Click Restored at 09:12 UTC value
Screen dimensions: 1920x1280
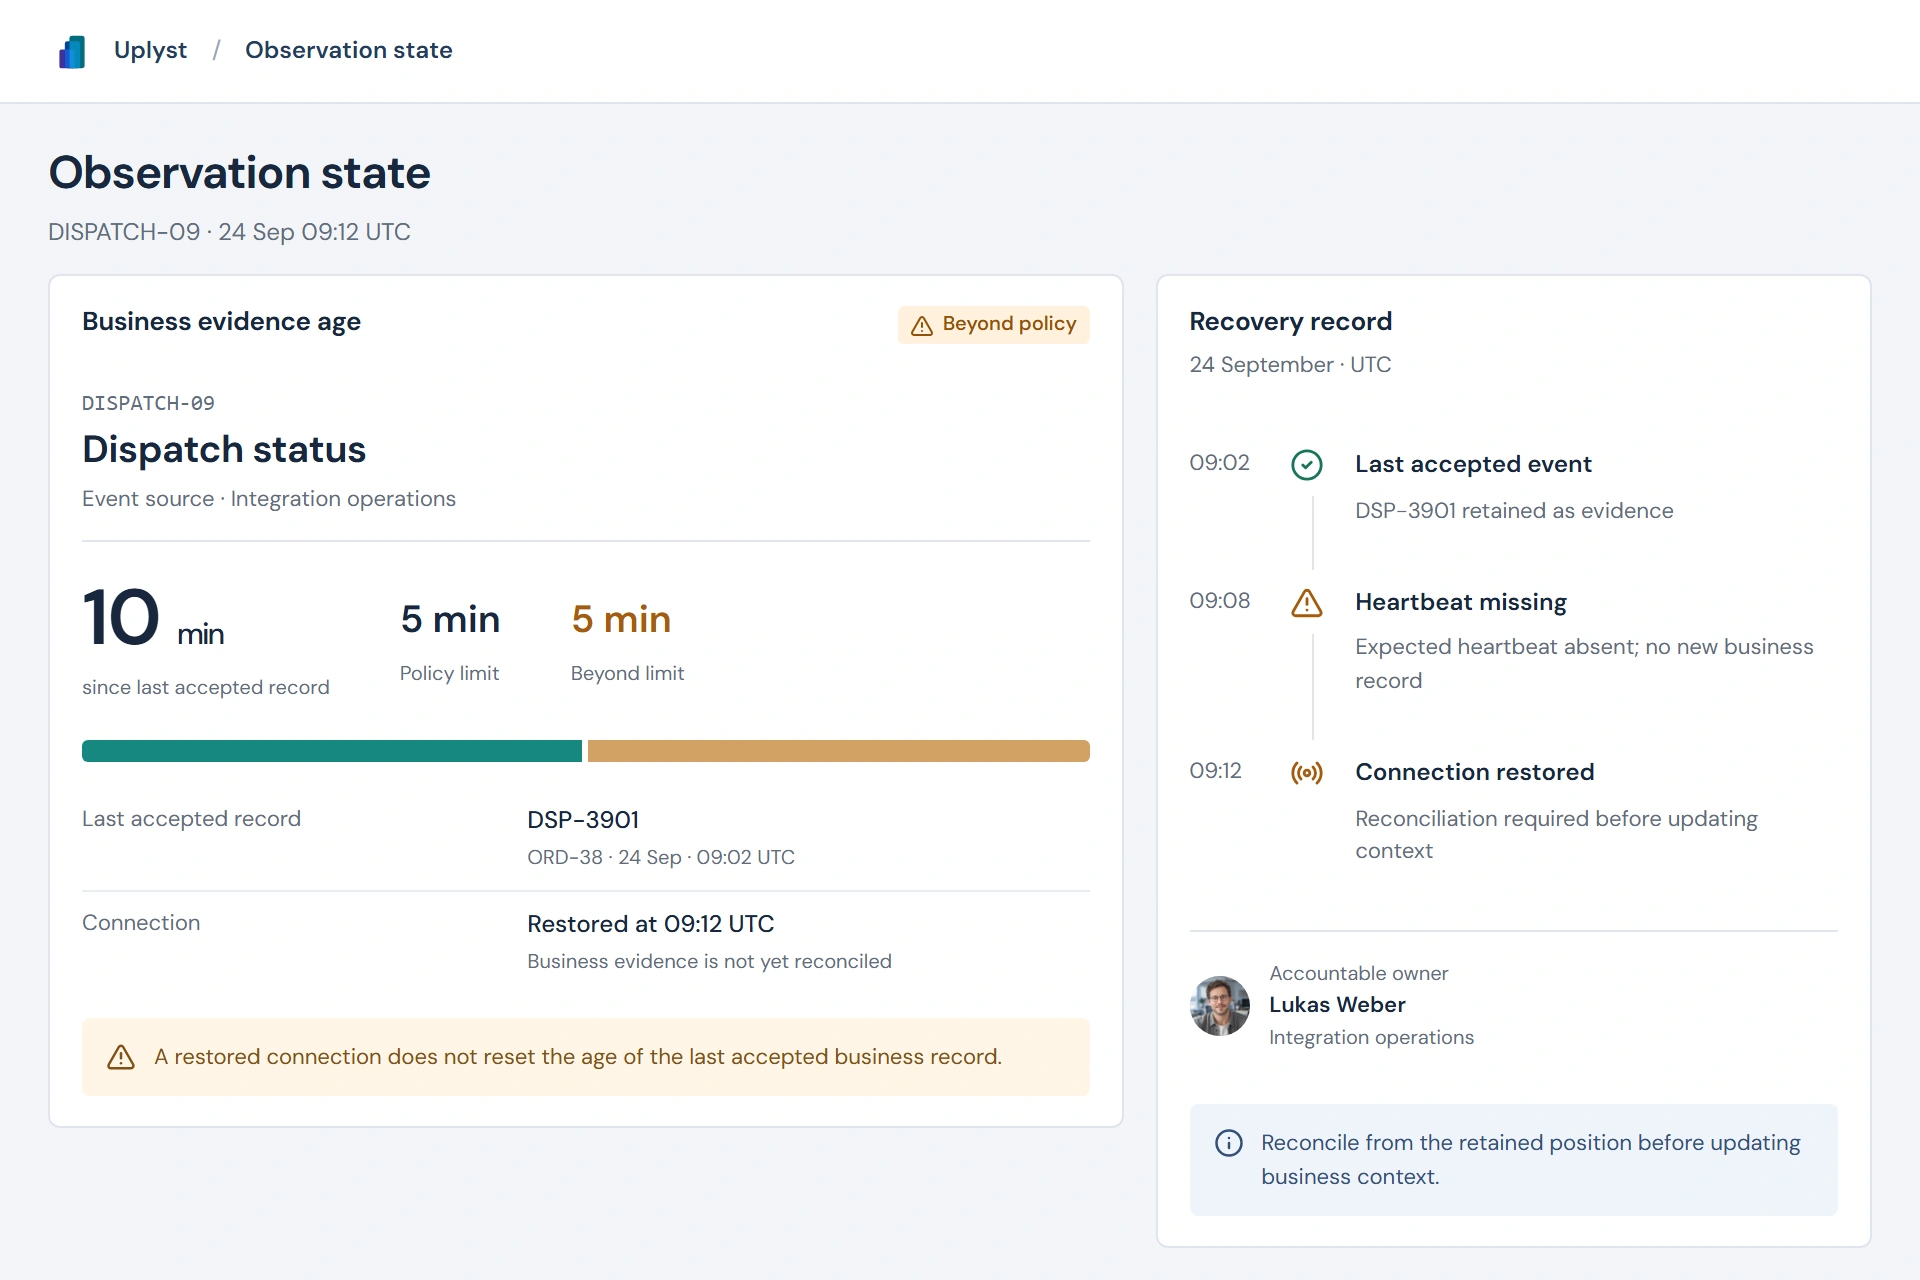point(651,924)
